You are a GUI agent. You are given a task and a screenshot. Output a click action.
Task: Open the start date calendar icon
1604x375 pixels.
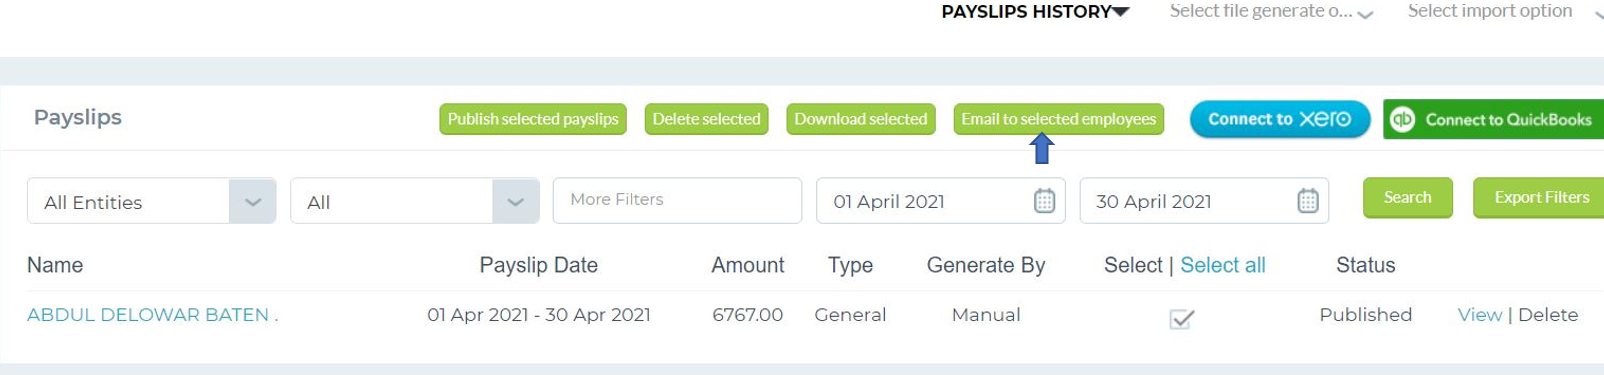[x=1044, y=201]
